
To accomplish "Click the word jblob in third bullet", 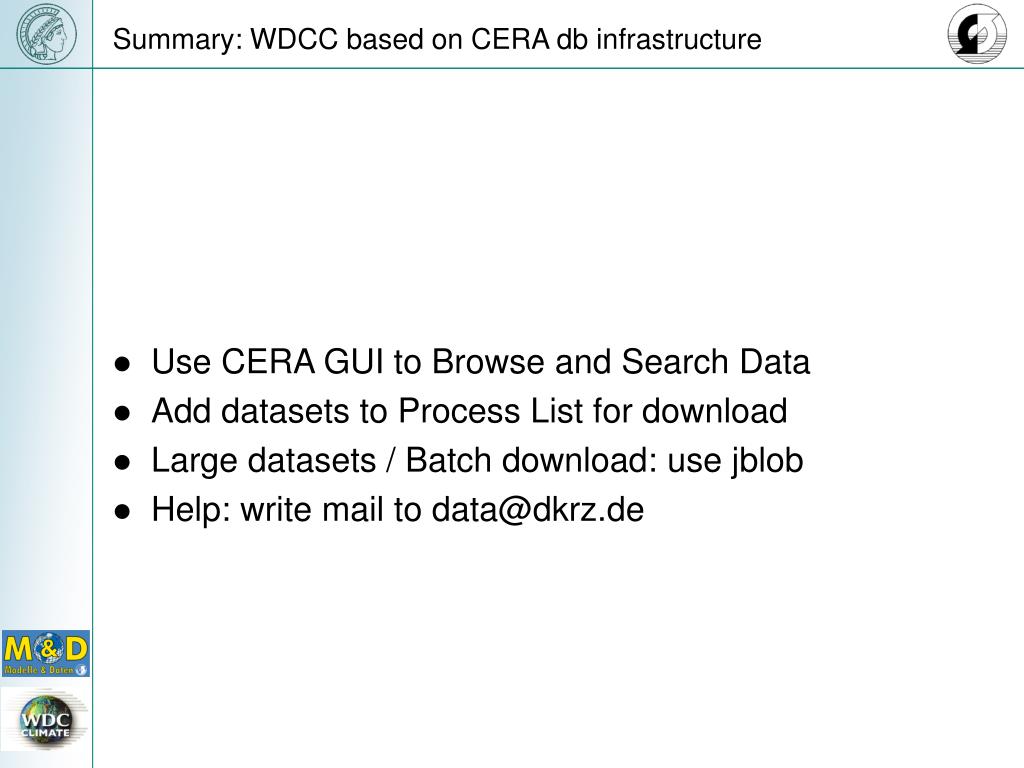I will tap(767, 460).
